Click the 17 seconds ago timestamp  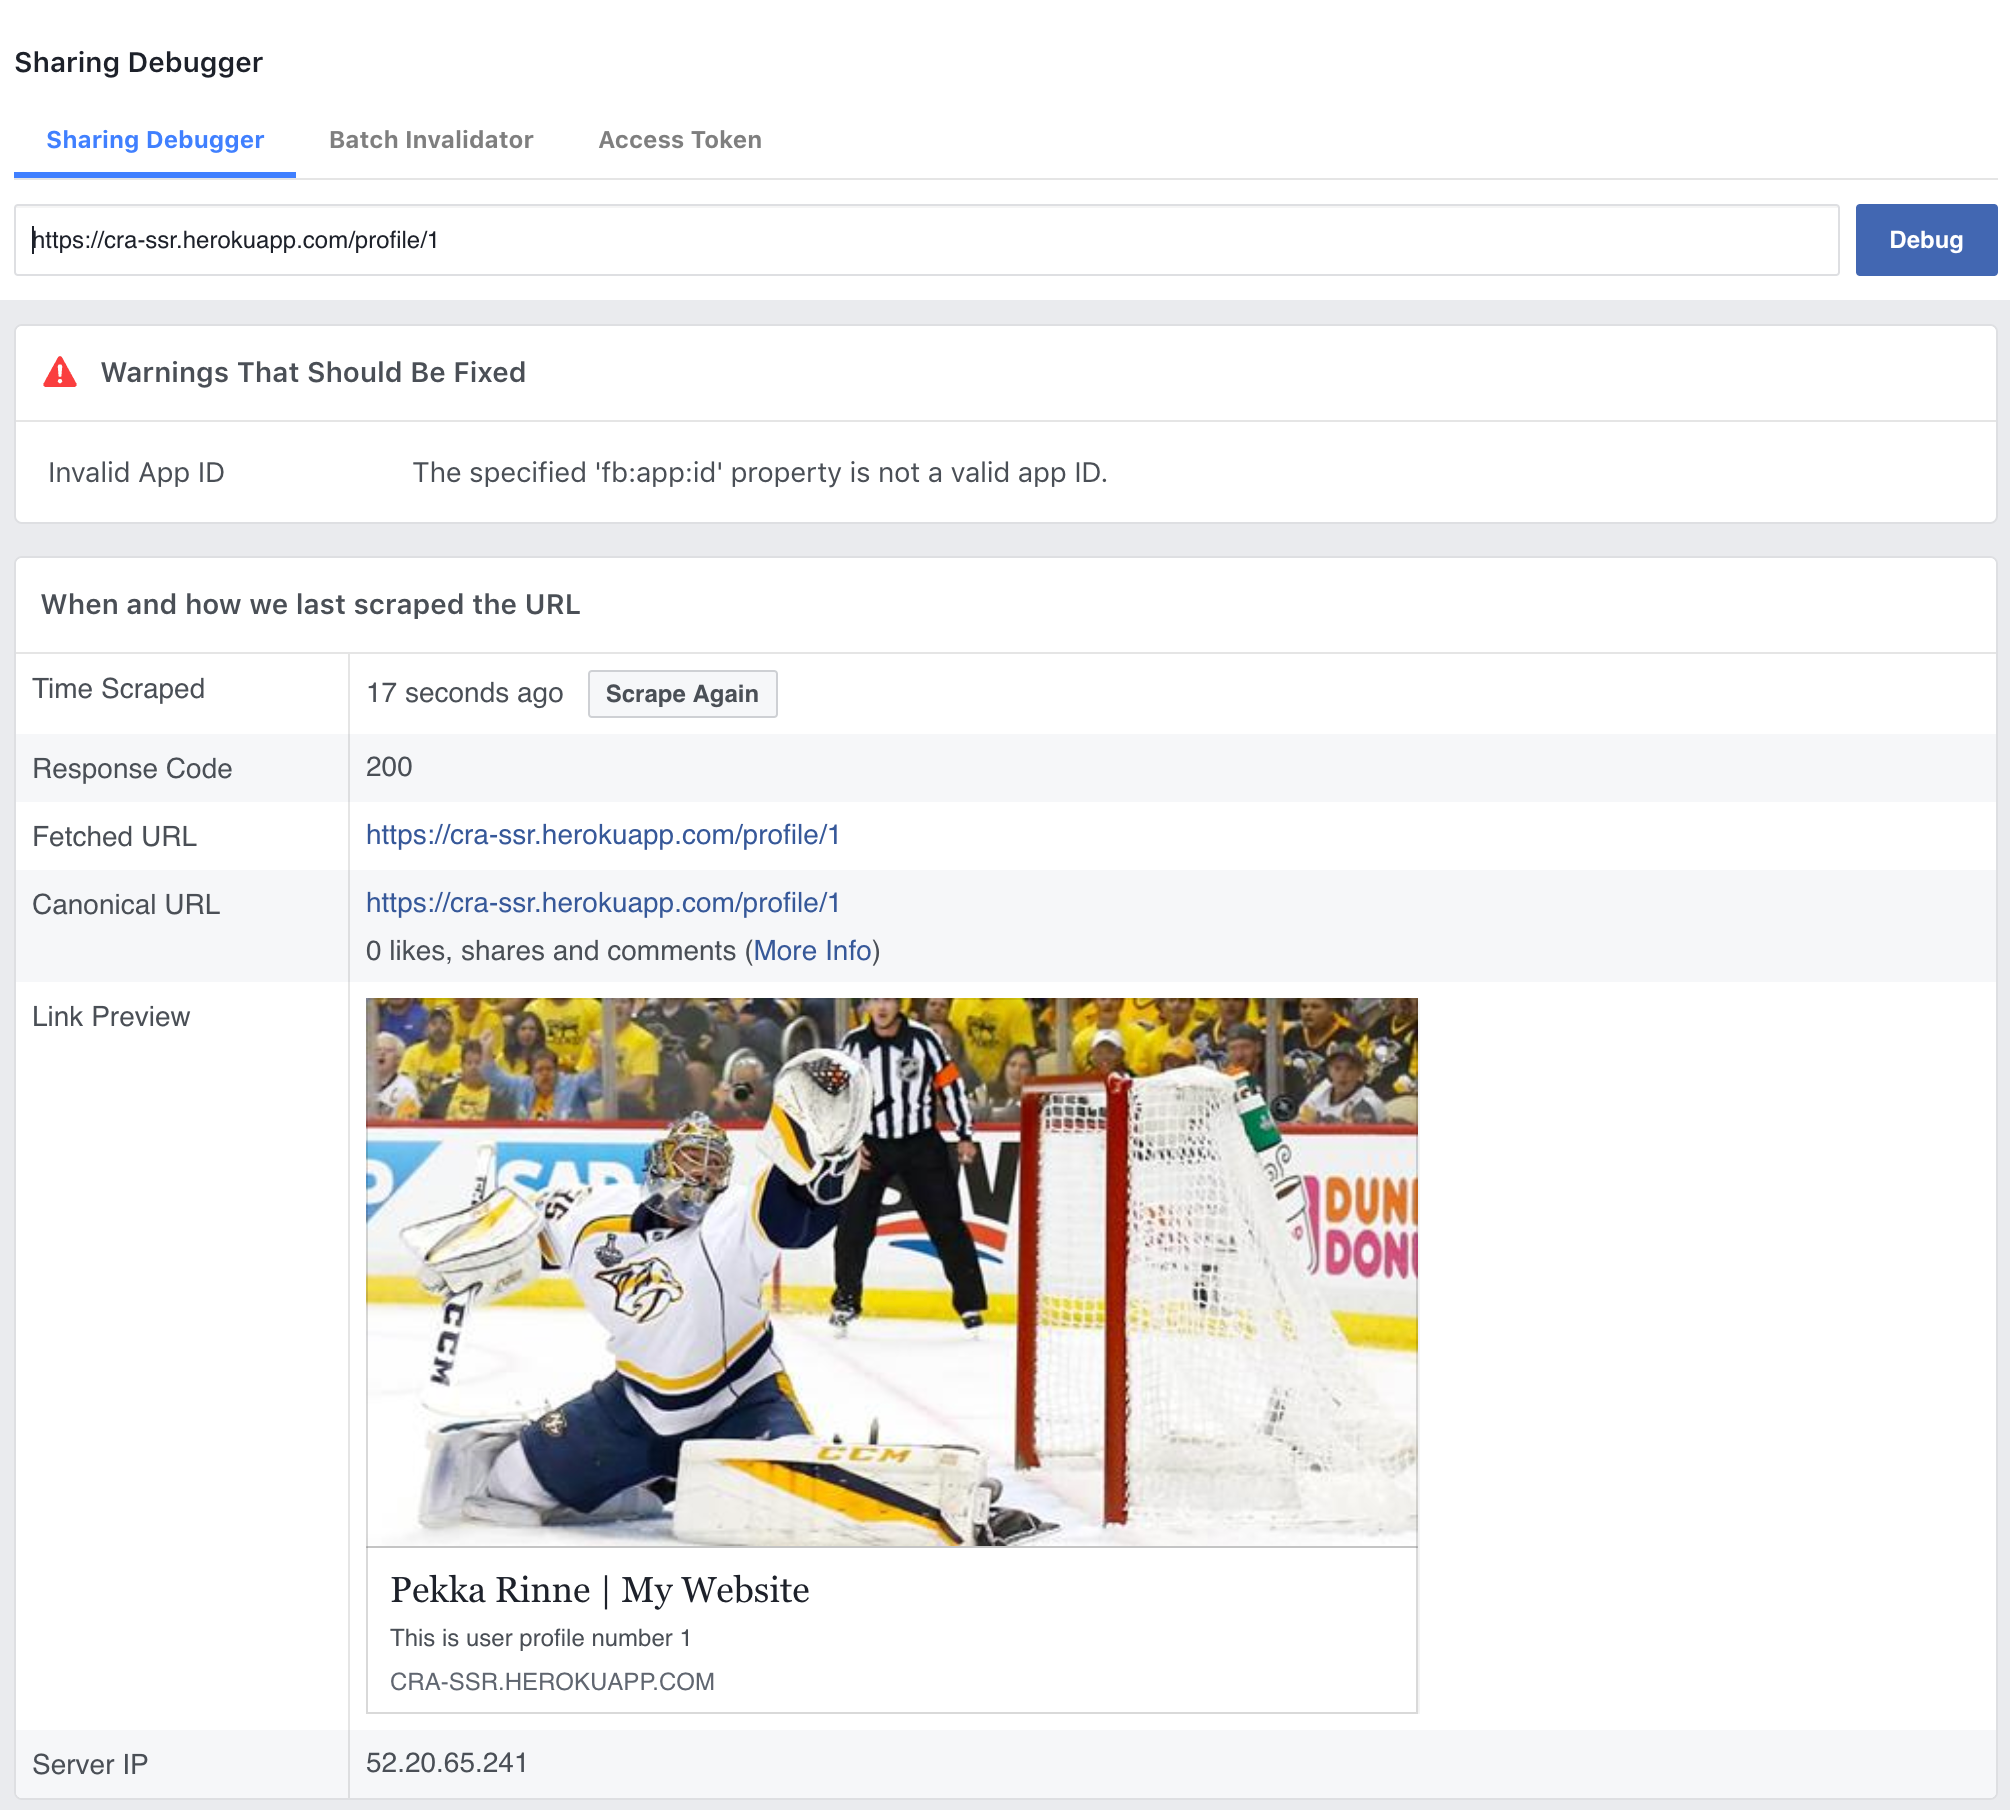464,693
